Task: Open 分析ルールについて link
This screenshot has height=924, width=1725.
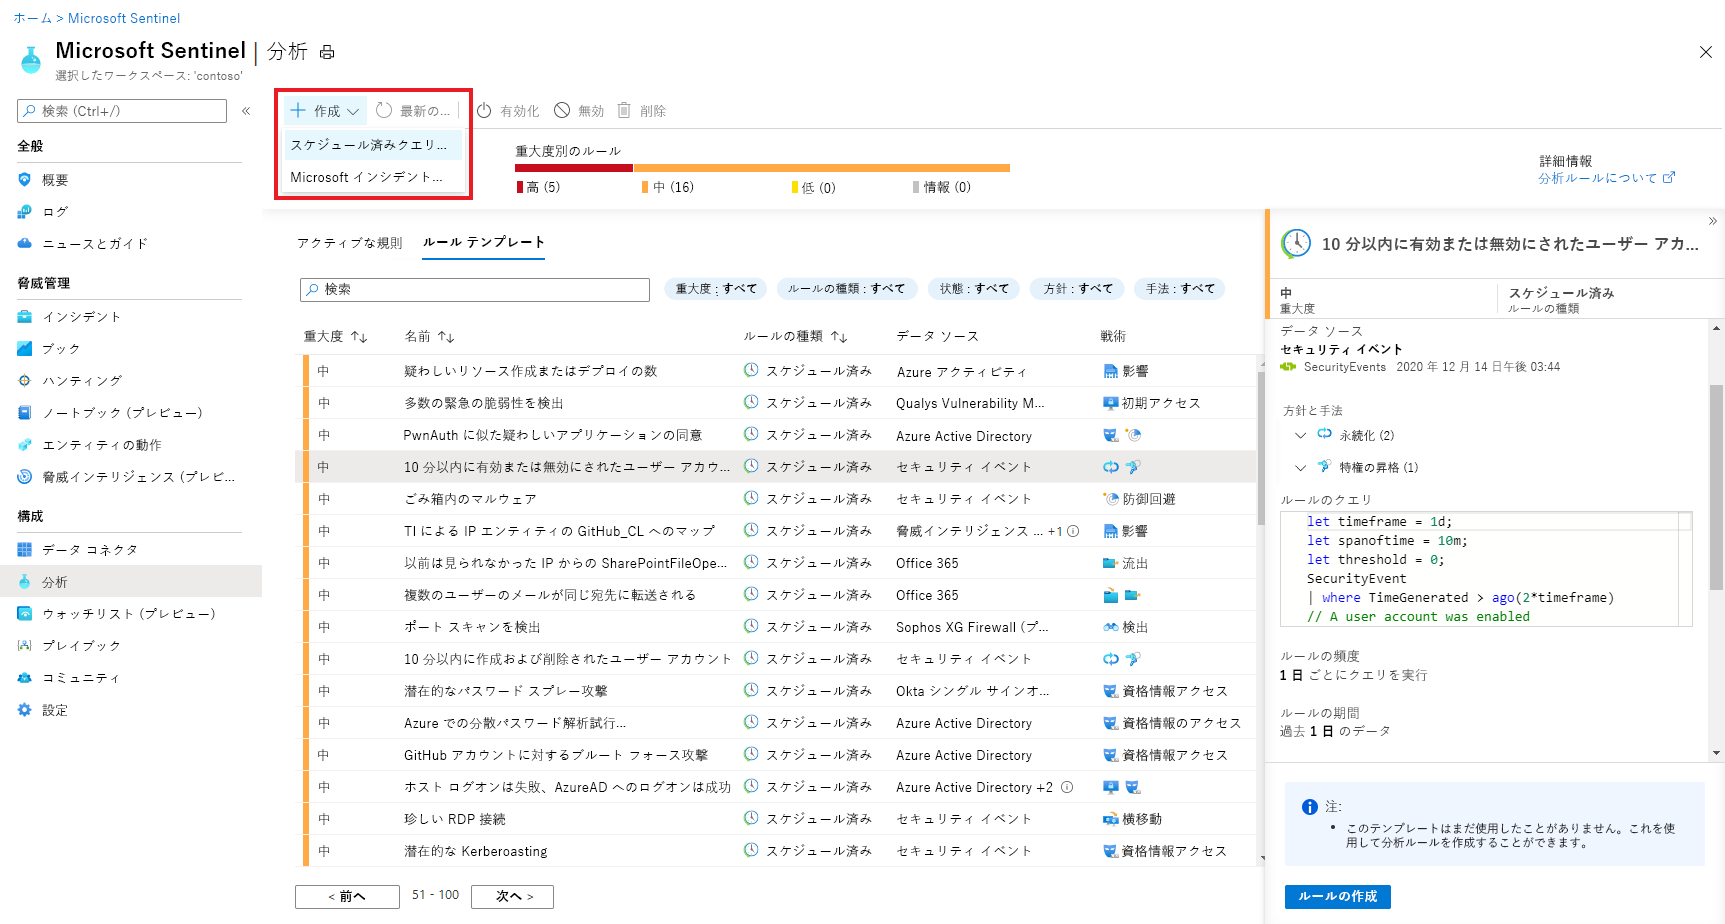Action: point(1606,178)
